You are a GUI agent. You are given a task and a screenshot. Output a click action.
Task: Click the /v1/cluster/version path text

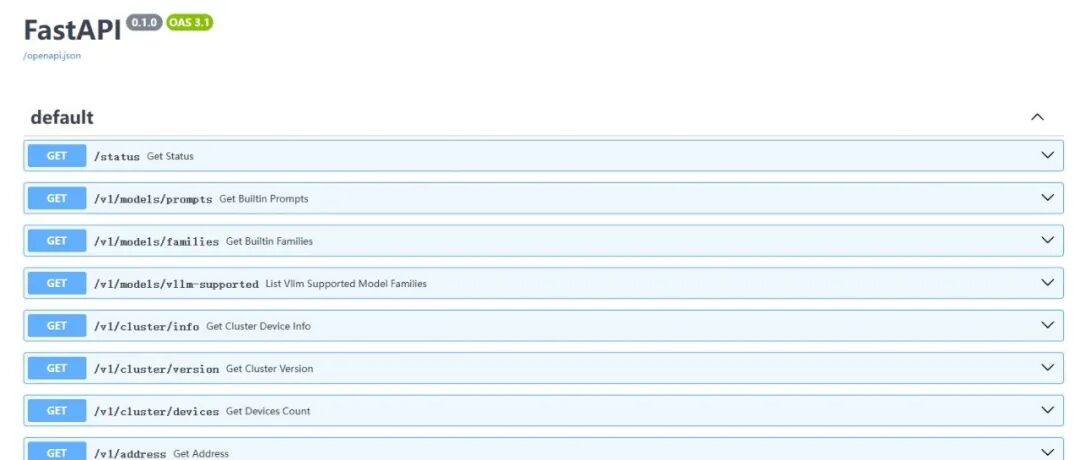156,369
